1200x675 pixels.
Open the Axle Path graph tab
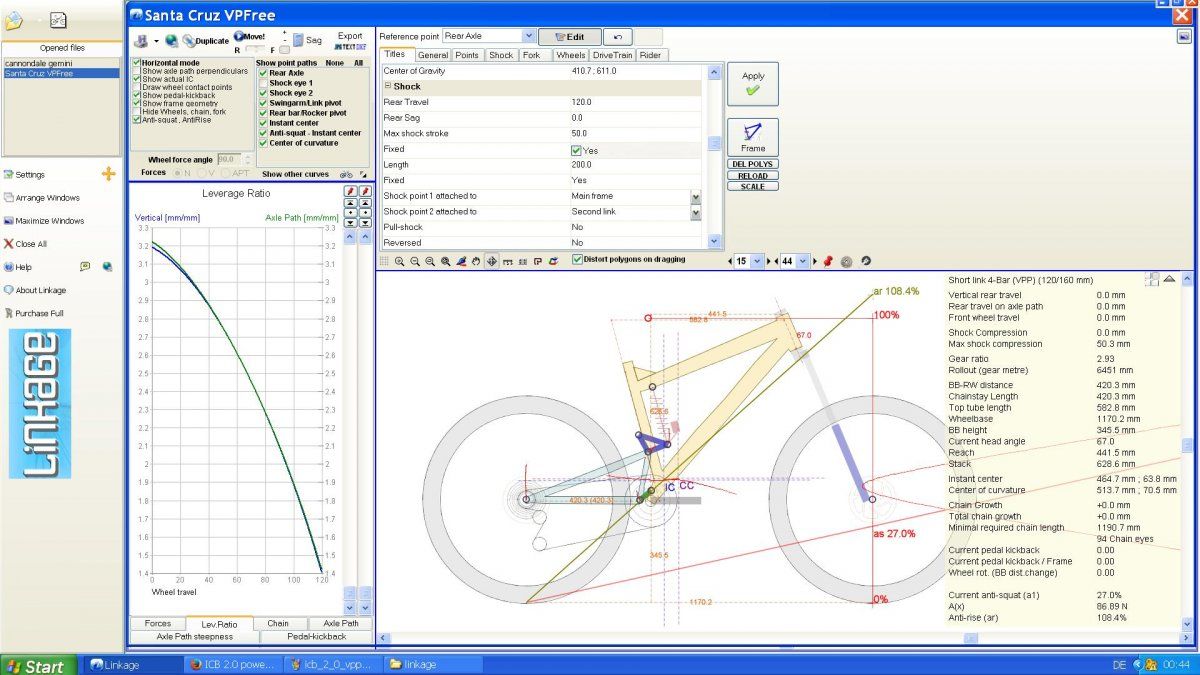click(339, 623)
